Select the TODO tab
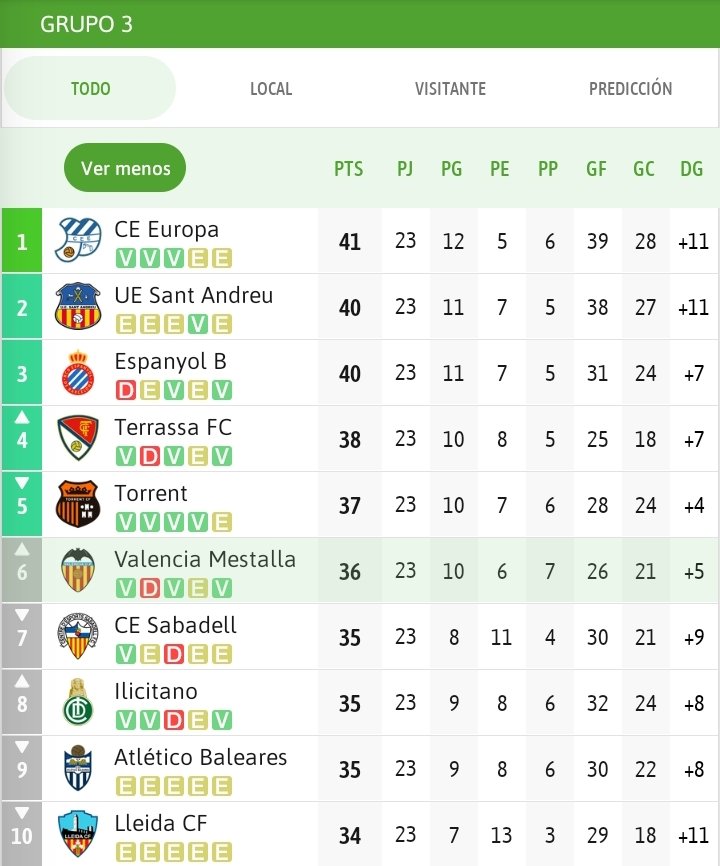Image resolution: width=720 pixels, height=866 pixels. (x=90, y=88)
